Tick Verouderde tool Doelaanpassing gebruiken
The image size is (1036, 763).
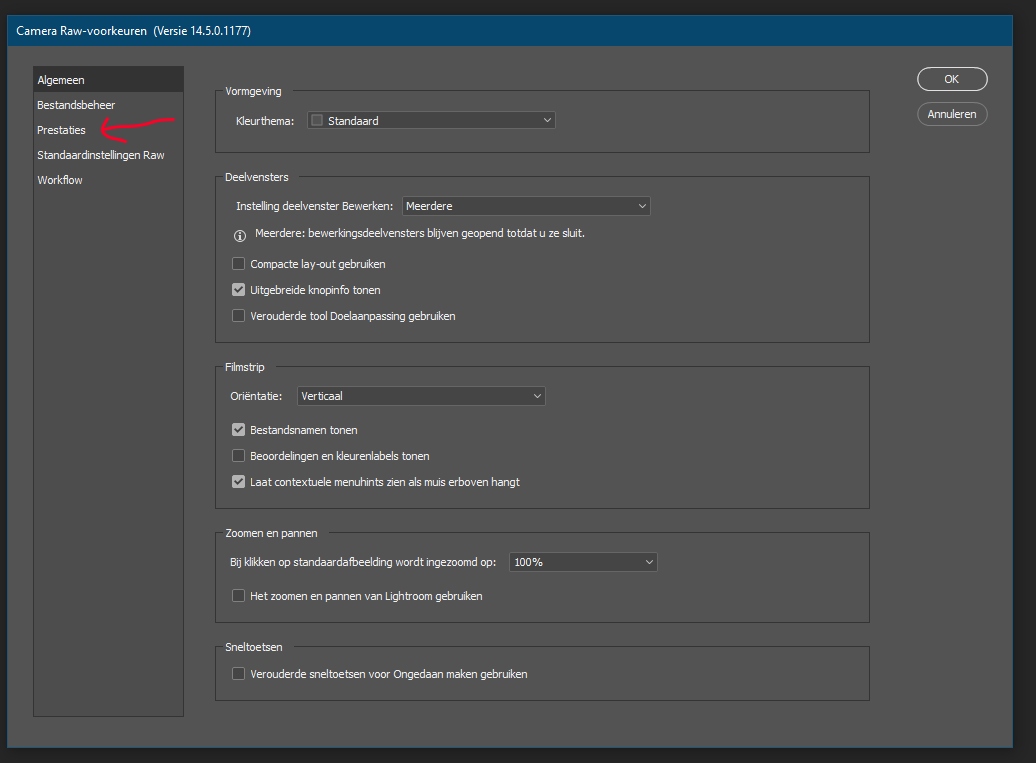(239, 316)
